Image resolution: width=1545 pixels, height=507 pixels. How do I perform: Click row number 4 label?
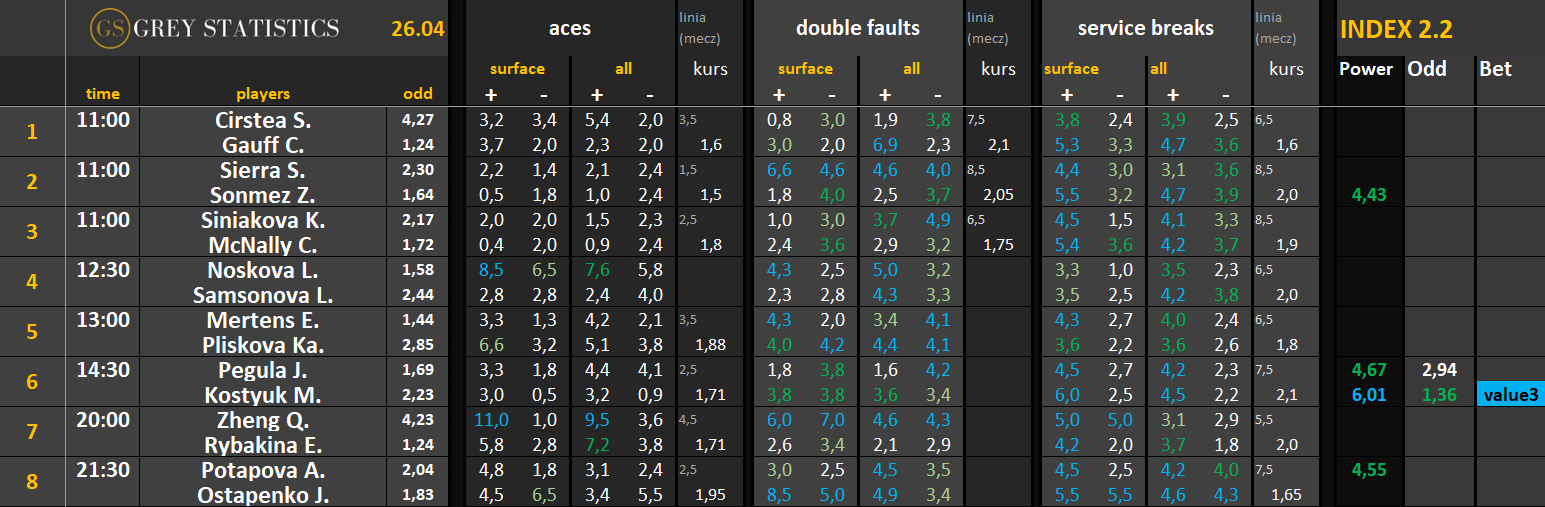(32, 282)
